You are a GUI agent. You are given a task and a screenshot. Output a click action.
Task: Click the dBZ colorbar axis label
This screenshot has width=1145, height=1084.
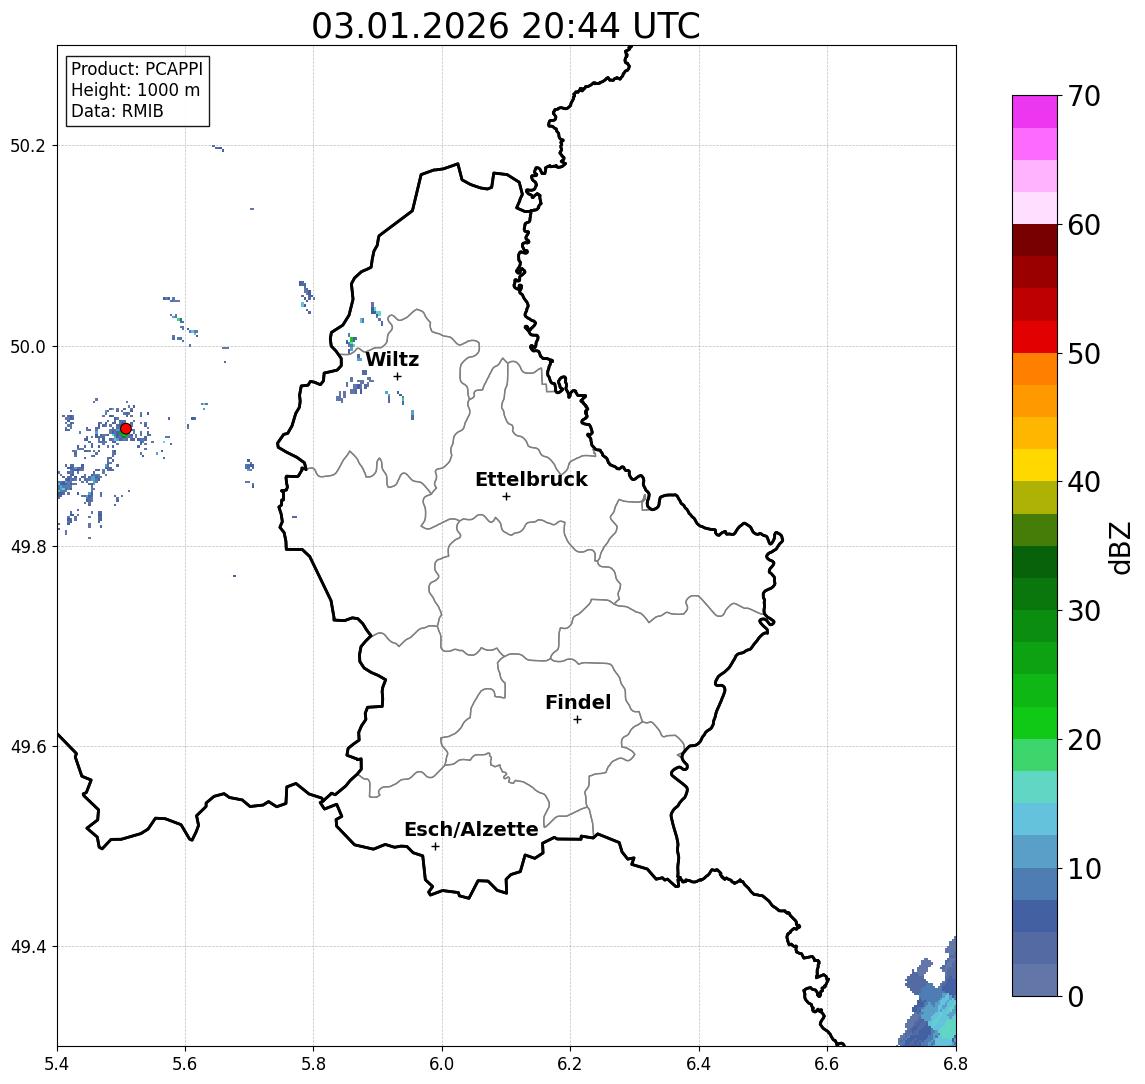pos(1119,548)
